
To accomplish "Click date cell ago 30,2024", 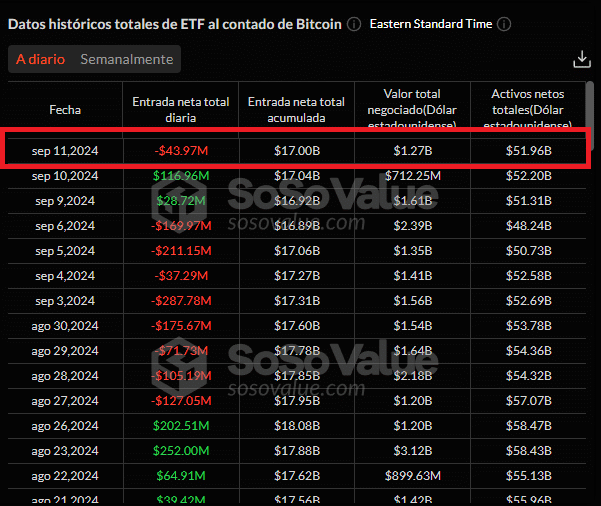I will point(65,326).
